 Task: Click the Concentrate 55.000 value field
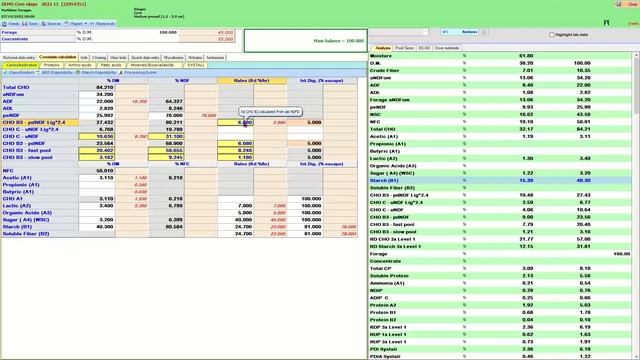click(207, 39)
